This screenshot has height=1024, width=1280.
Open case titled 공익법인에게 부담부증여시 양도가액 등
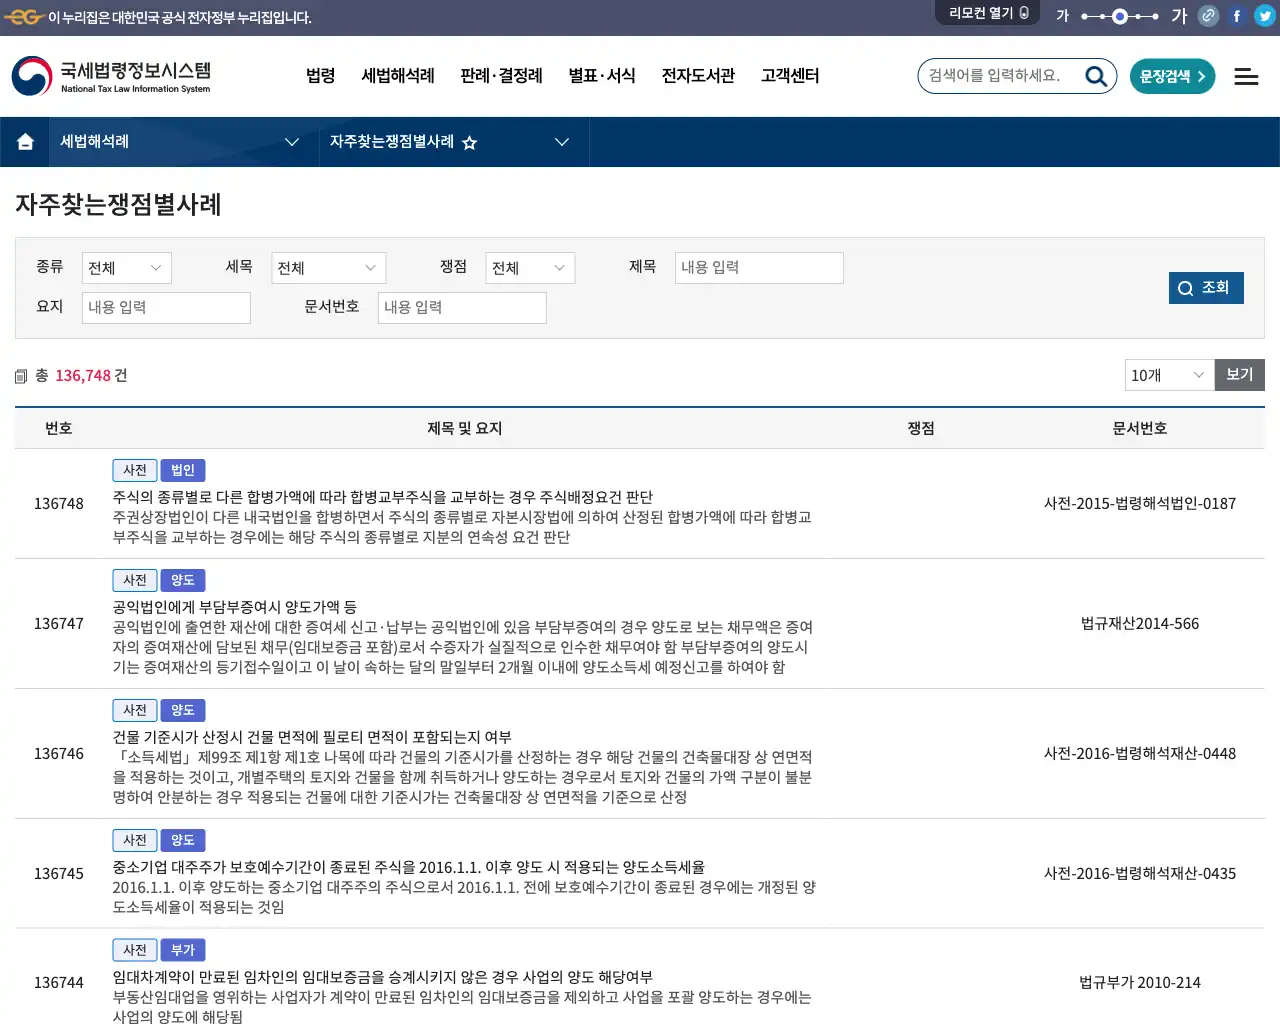click(x=235, y=607)
